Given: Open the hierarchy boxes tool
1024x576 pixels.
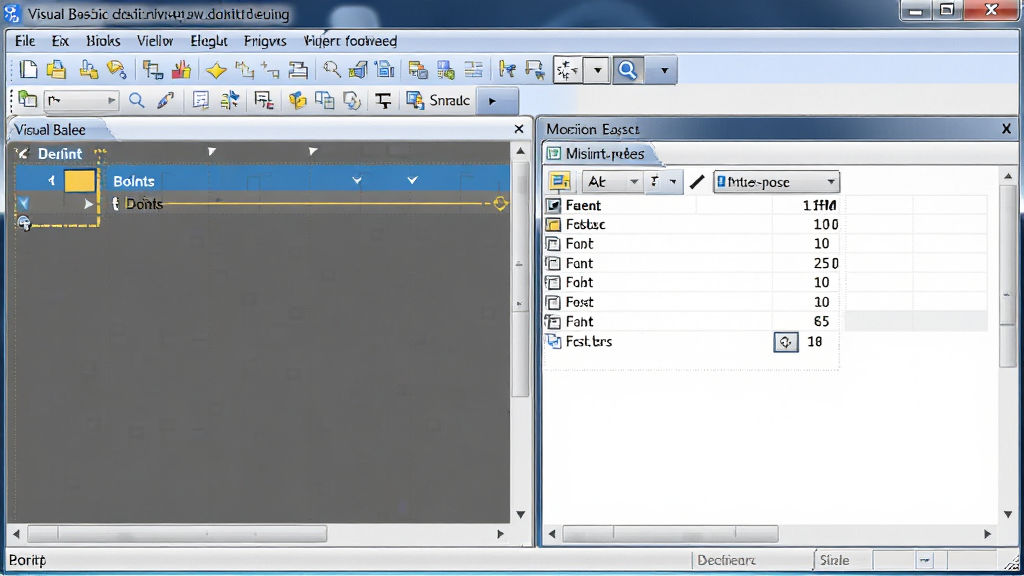Looking at the screenshot, I should click(153, 69).
